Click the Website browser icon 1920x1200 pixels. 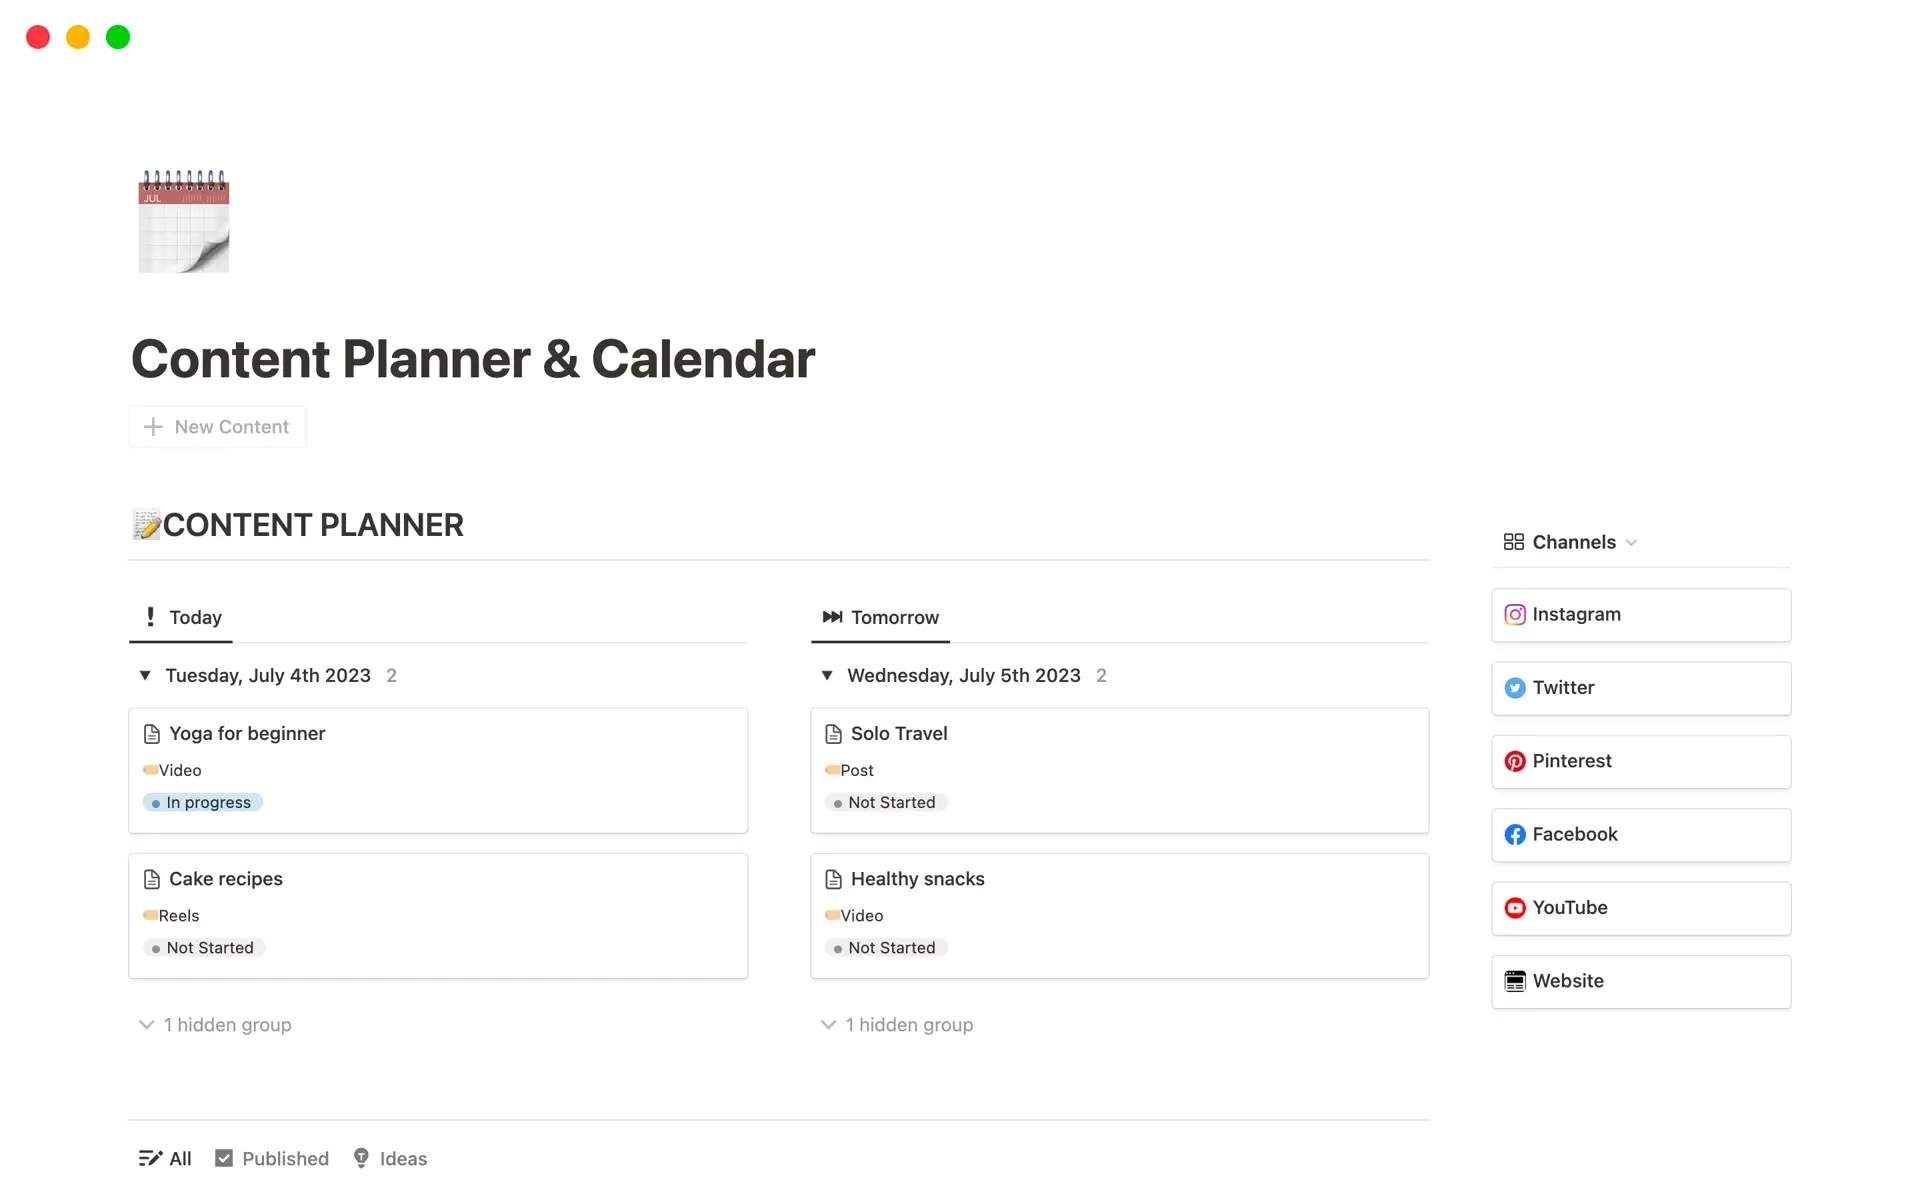[x=1515, y=981]
